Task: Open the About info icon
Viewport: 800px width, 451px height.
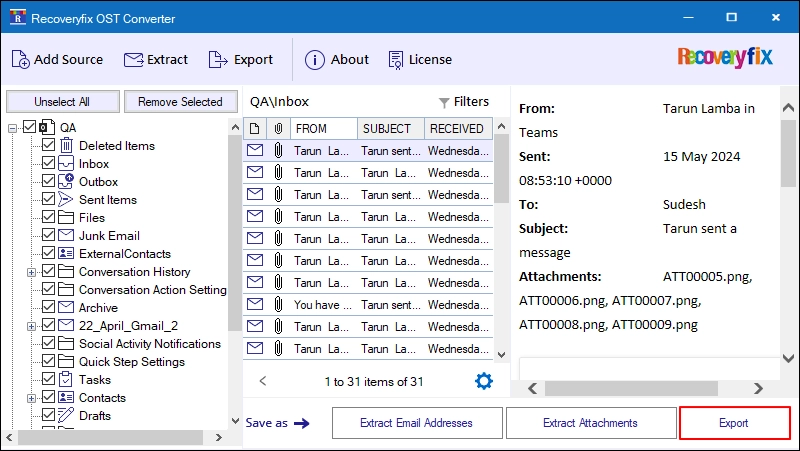Action: point(314,60)
